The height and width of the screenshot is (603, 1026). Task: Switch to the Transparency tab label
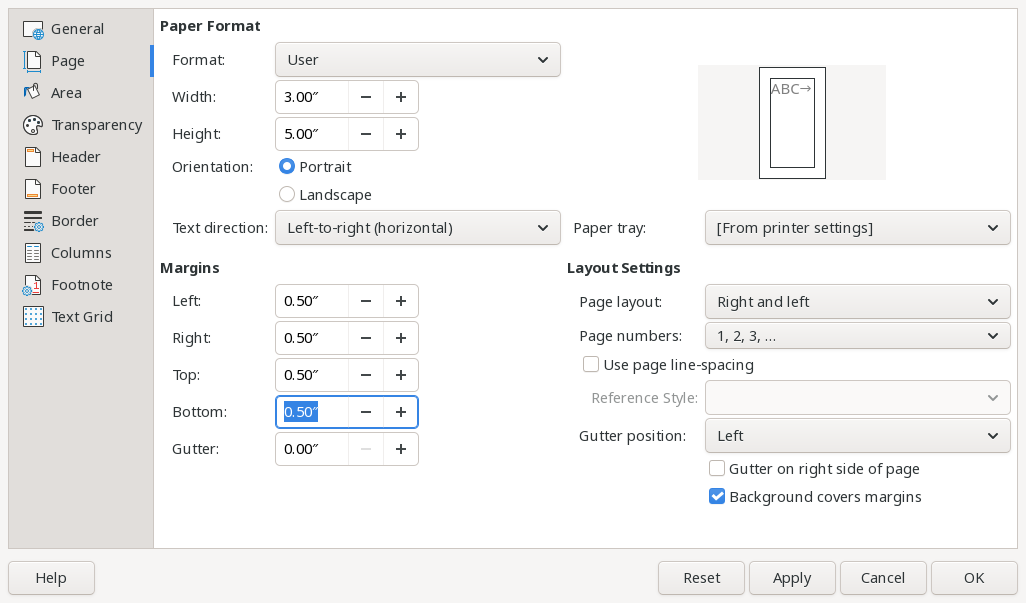(97, 125)
